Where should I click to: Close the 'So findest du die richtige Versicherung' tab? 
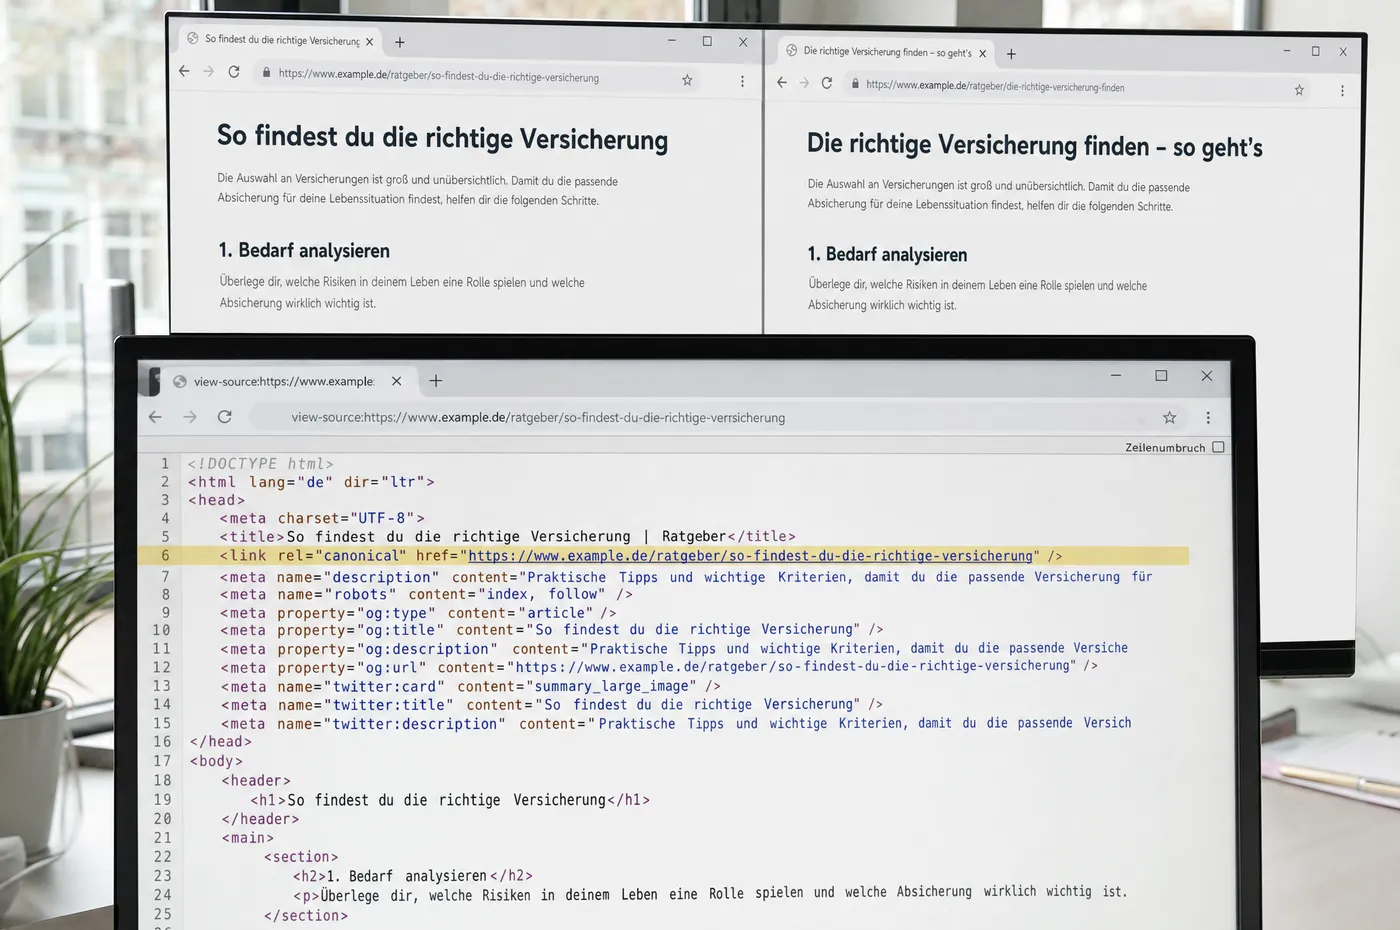[370, 42]
